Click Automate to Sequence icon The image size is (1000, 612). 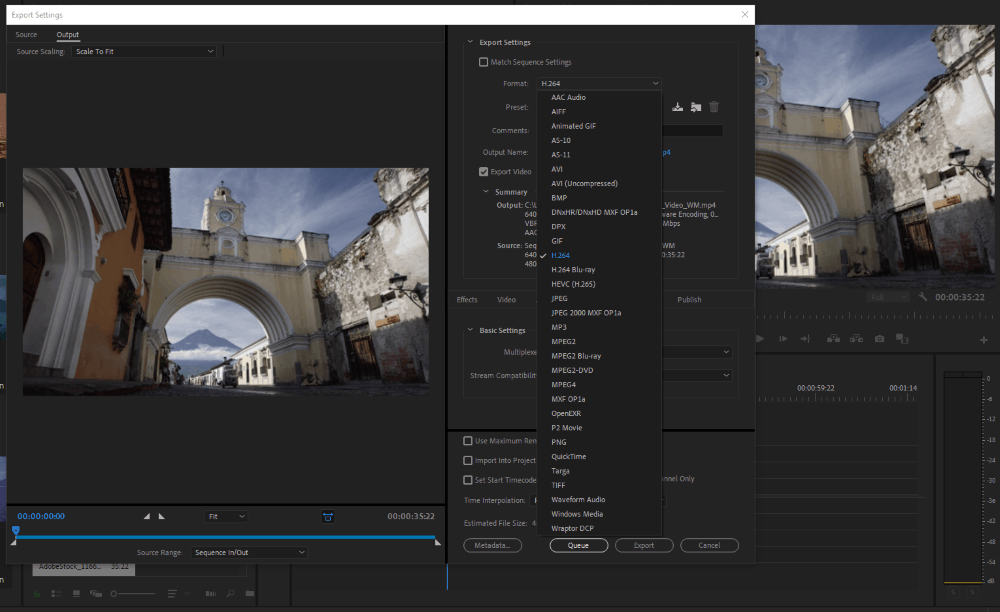[x=210, y=594]
